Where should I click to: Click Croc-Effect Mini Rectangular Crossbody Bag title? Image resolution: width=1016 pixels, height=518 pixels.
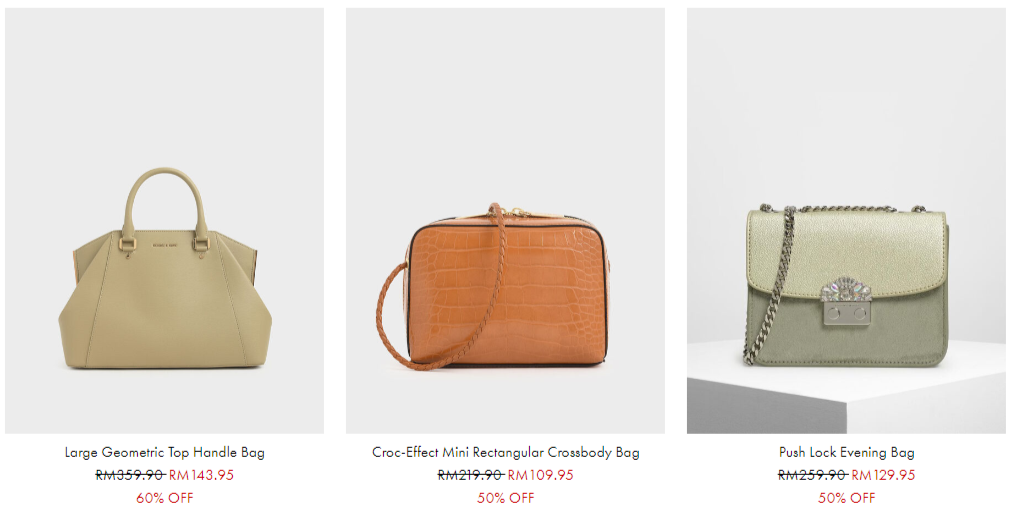click(505, 452)
